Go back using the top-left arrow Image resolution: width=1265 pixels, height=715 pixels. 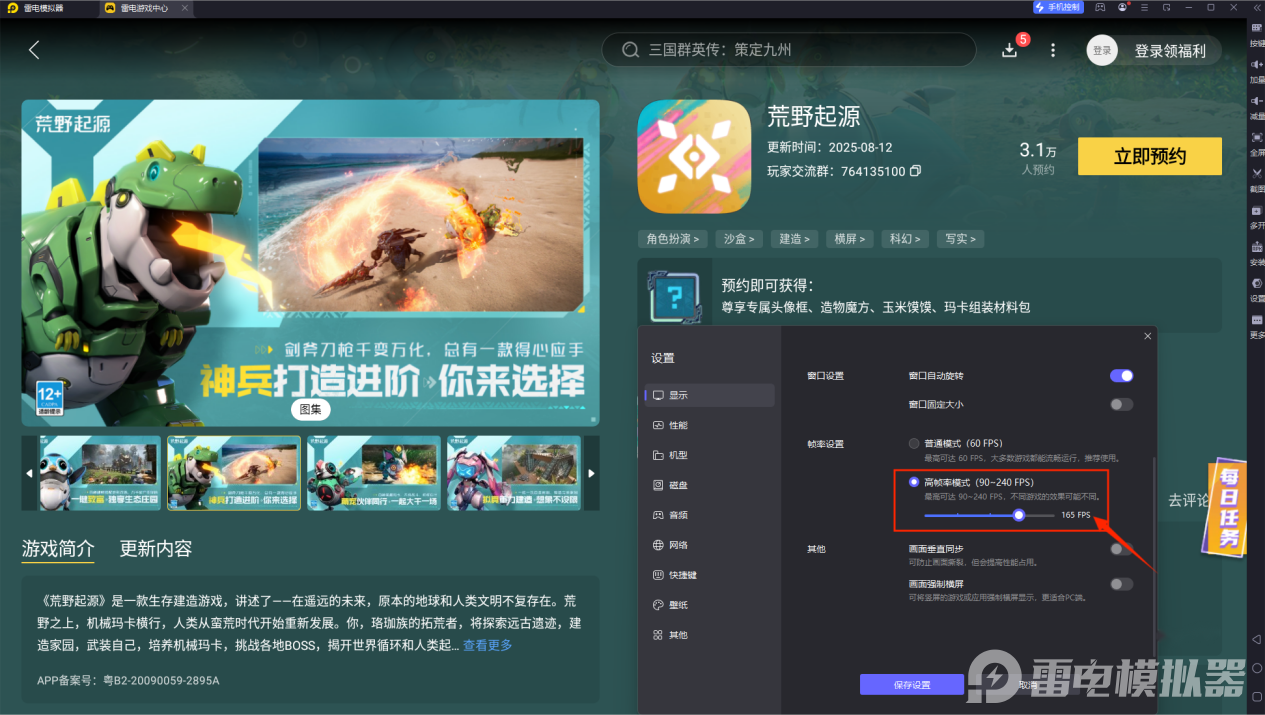click(34, 50)
